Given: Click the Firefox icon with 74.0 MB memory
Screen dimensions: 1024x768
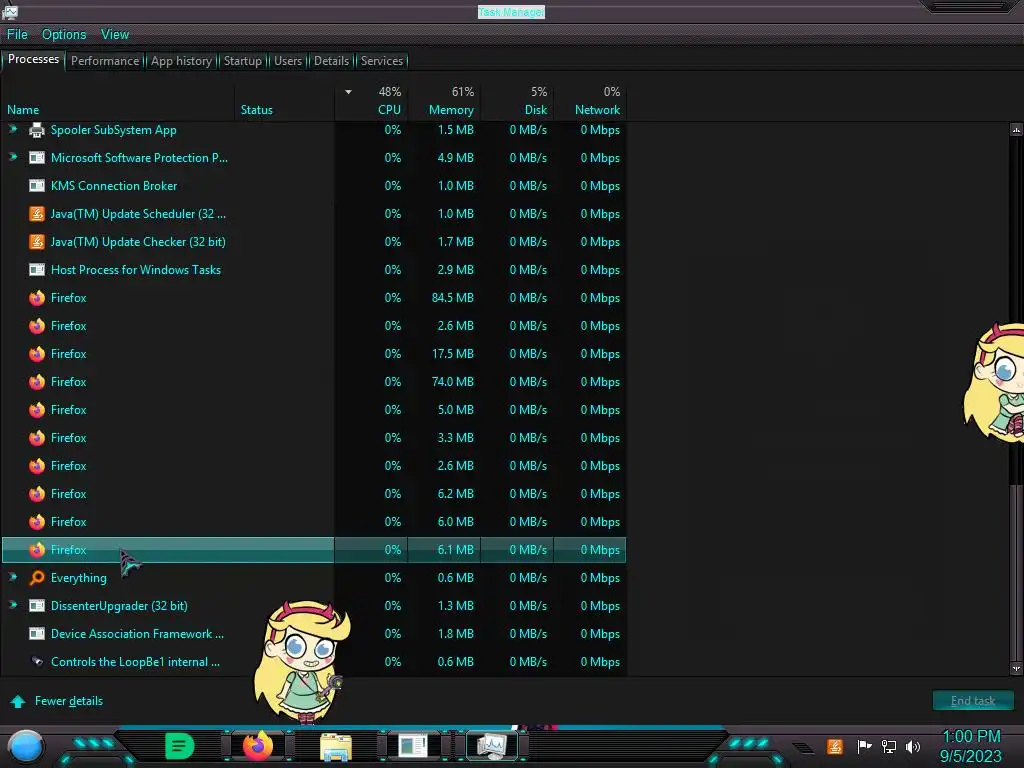Looking at the screenshot, I should point(37,382).
